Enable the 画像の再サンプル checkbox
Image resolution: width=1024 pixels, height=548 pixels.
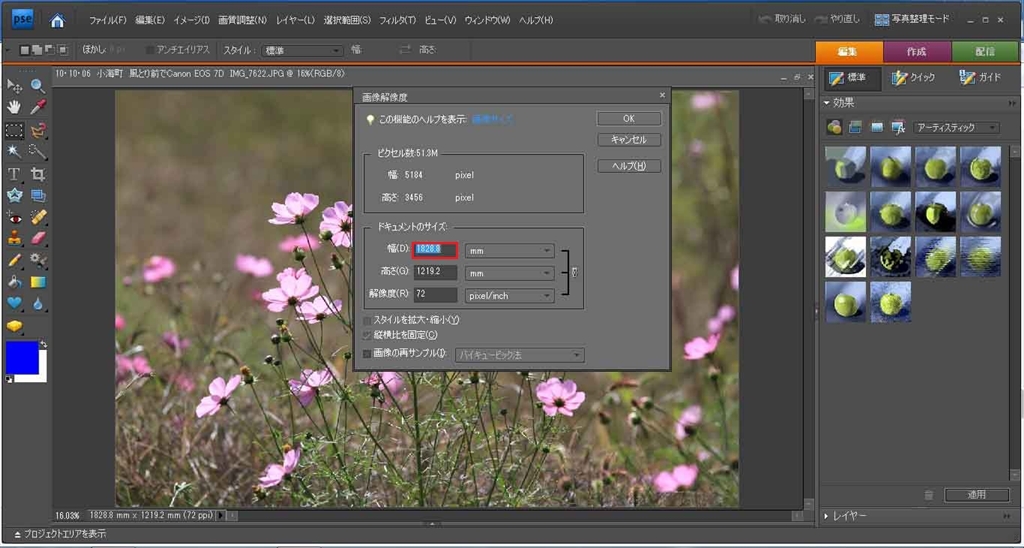367,354
